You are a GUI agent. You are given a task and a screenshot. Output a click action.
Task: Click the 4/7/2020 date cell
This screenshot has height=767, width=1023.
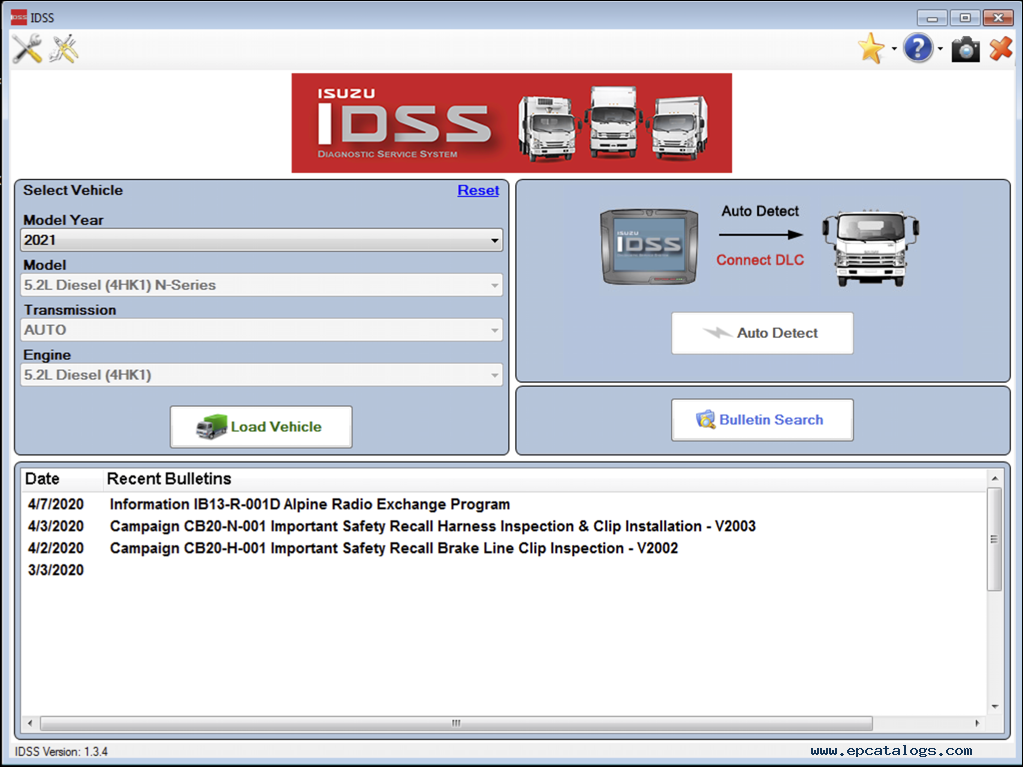[x=55, y=504]
